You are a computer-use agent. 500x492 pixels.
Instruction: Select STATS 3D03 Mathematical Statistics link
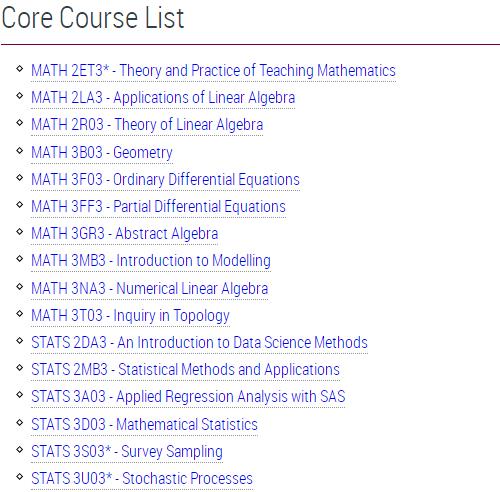pos(144,425)
